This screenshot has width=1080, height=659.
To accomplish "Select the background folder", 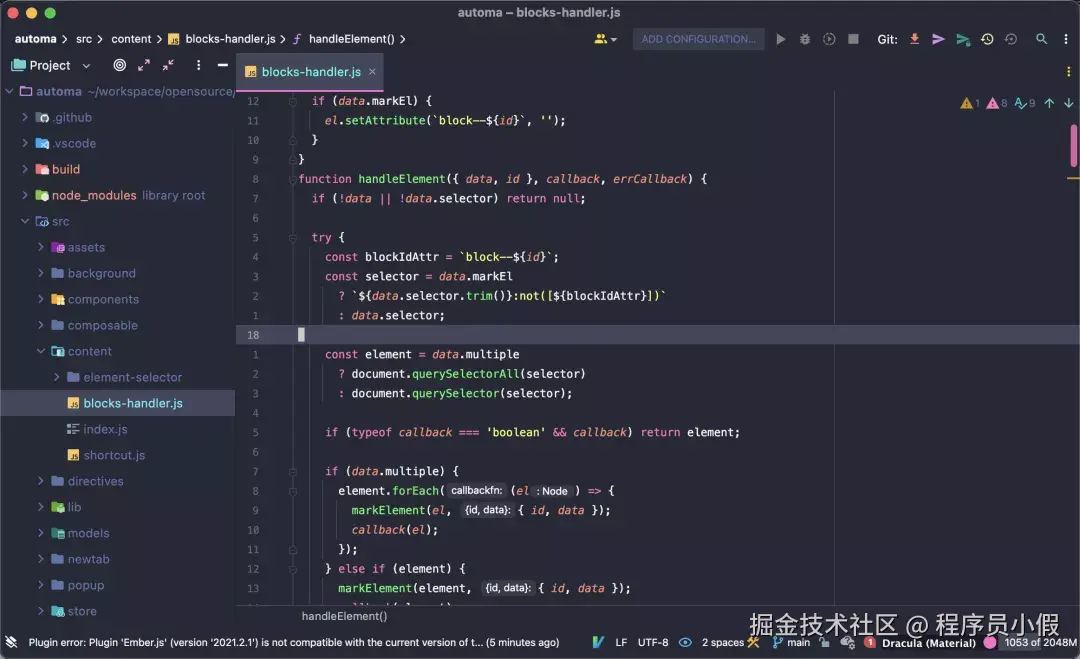I will coord(101,273).
